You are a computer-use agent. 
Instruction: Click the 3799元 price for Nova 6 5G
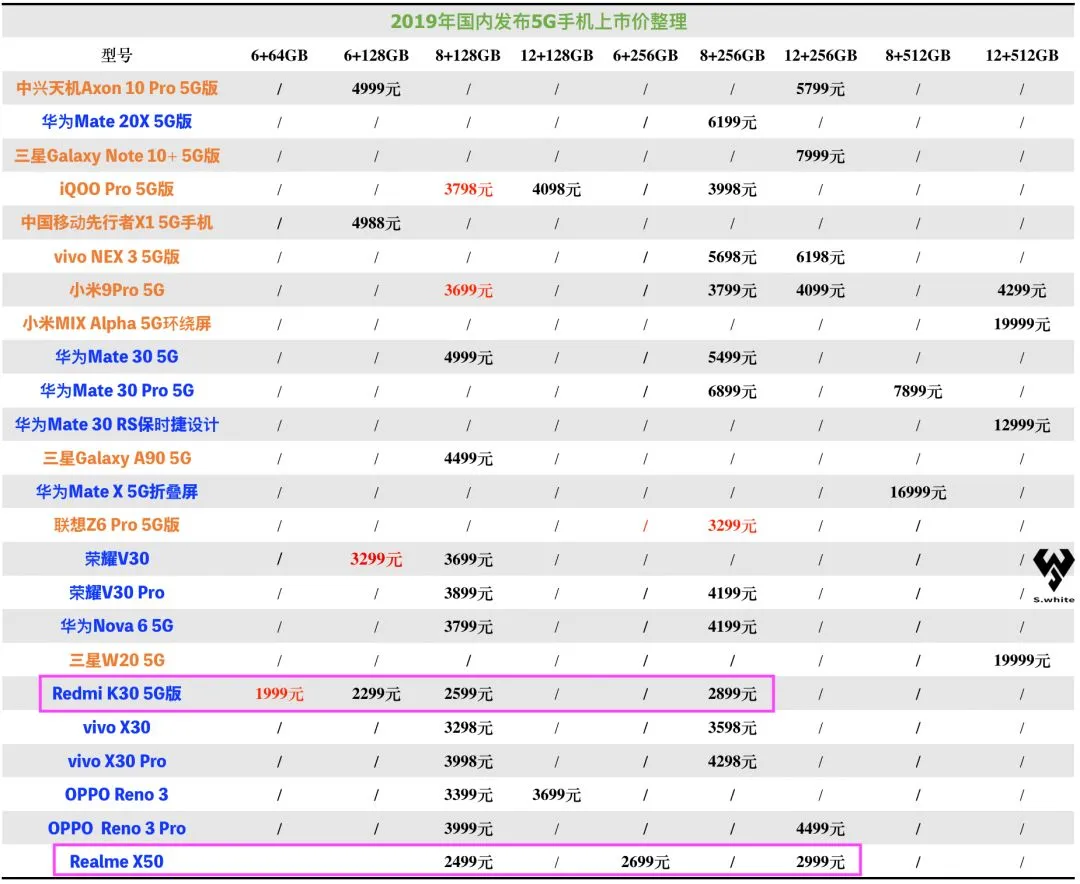click(x=468, y=626)
